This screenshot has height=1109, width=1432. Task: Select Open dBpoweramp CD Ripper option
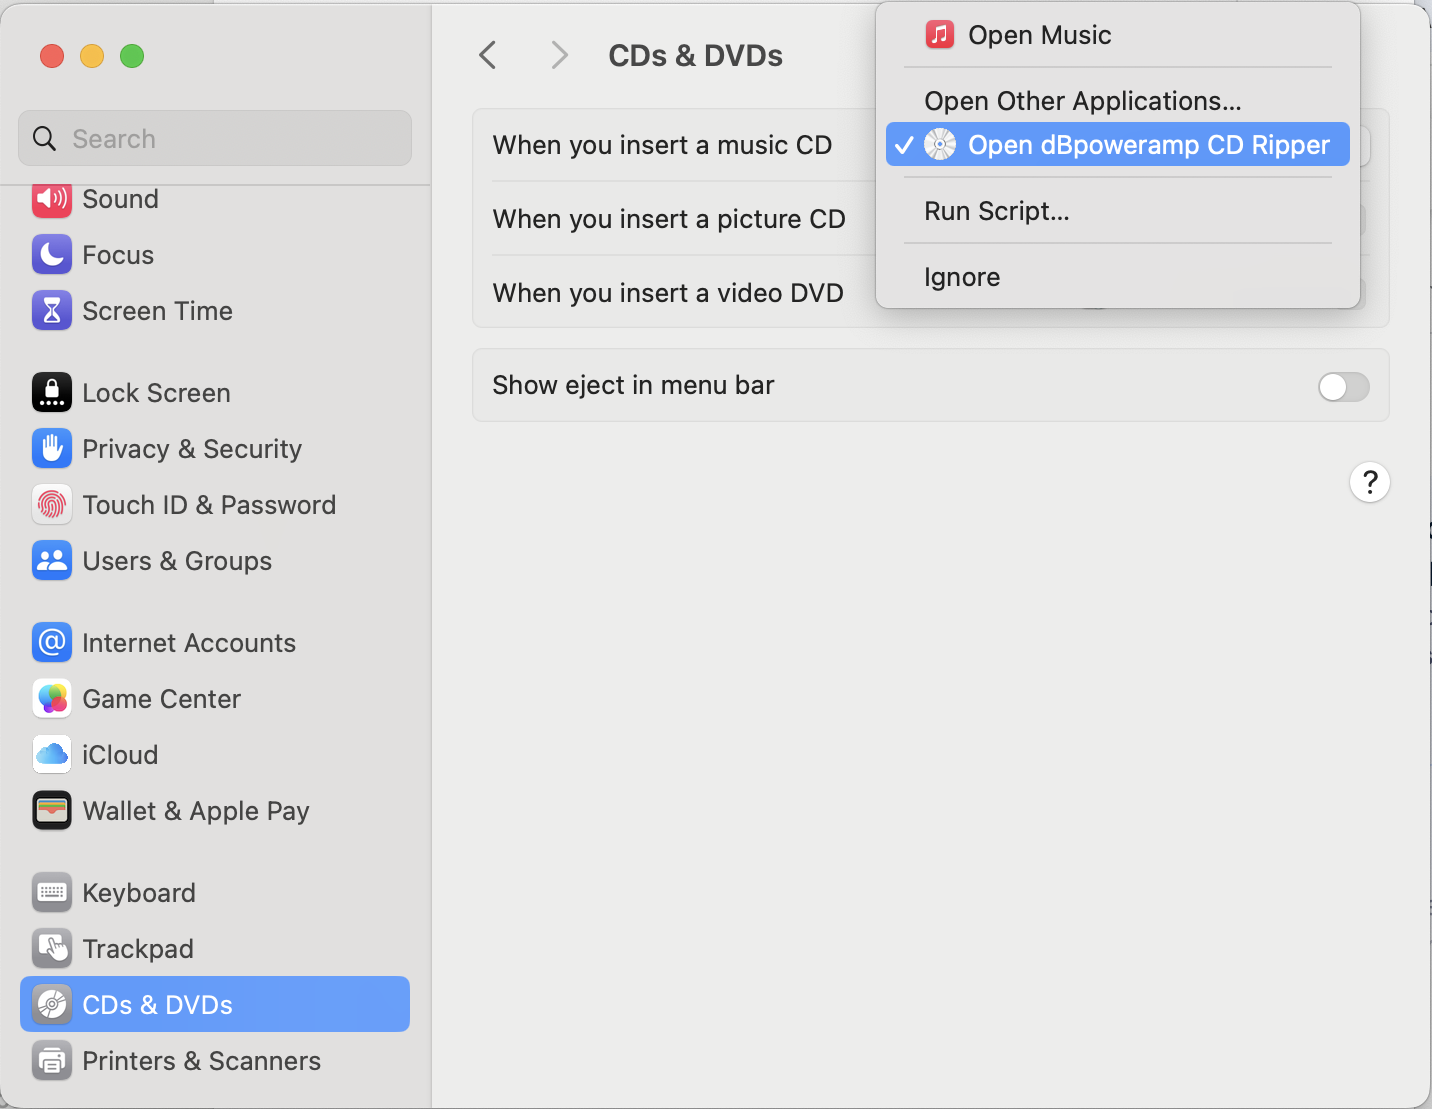tap(1147, 145)
